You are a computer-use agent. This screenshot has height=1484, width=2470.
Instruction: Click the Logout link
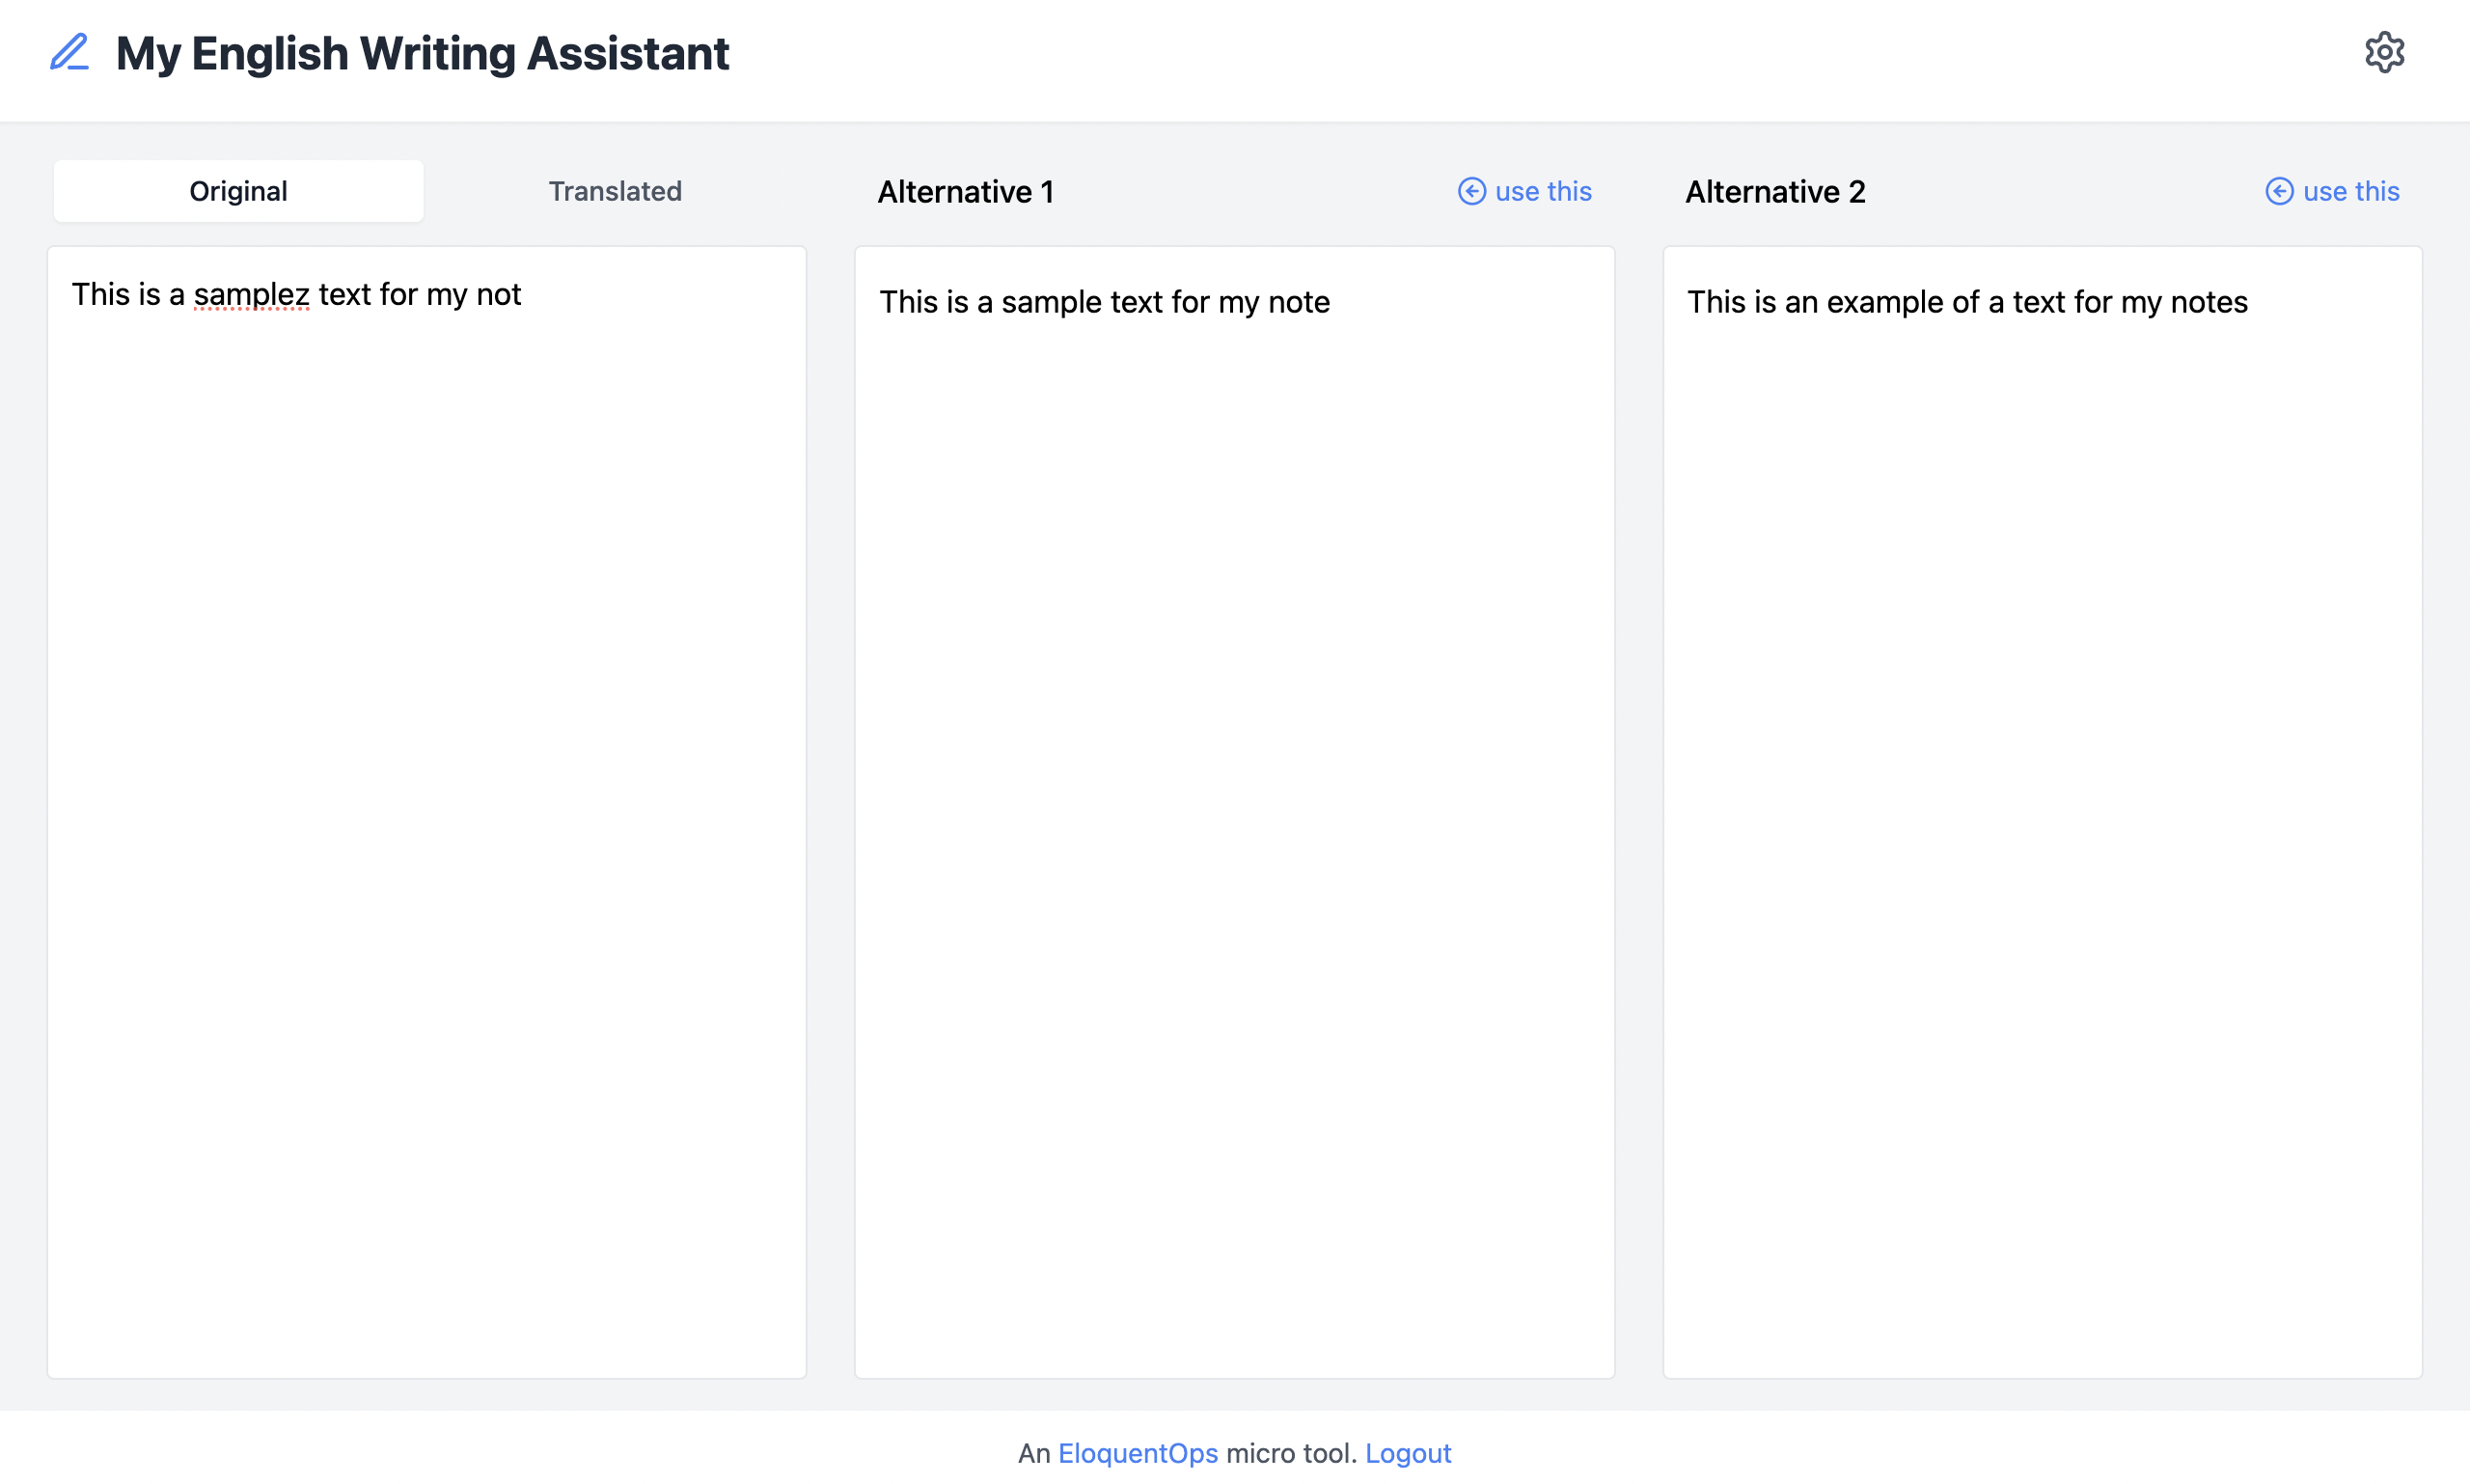point(1407,1453)
